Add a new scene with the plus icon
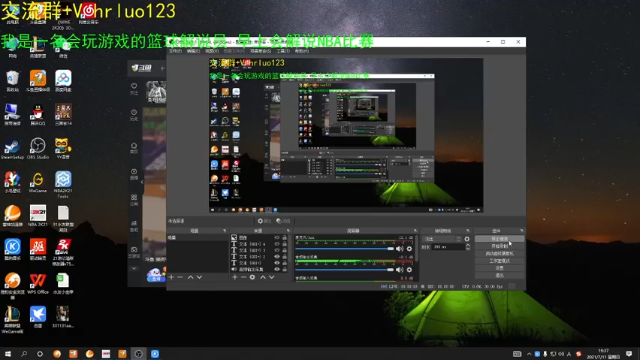Image resolution: width=640 pixels, height=360 pixels. point(171,277)
